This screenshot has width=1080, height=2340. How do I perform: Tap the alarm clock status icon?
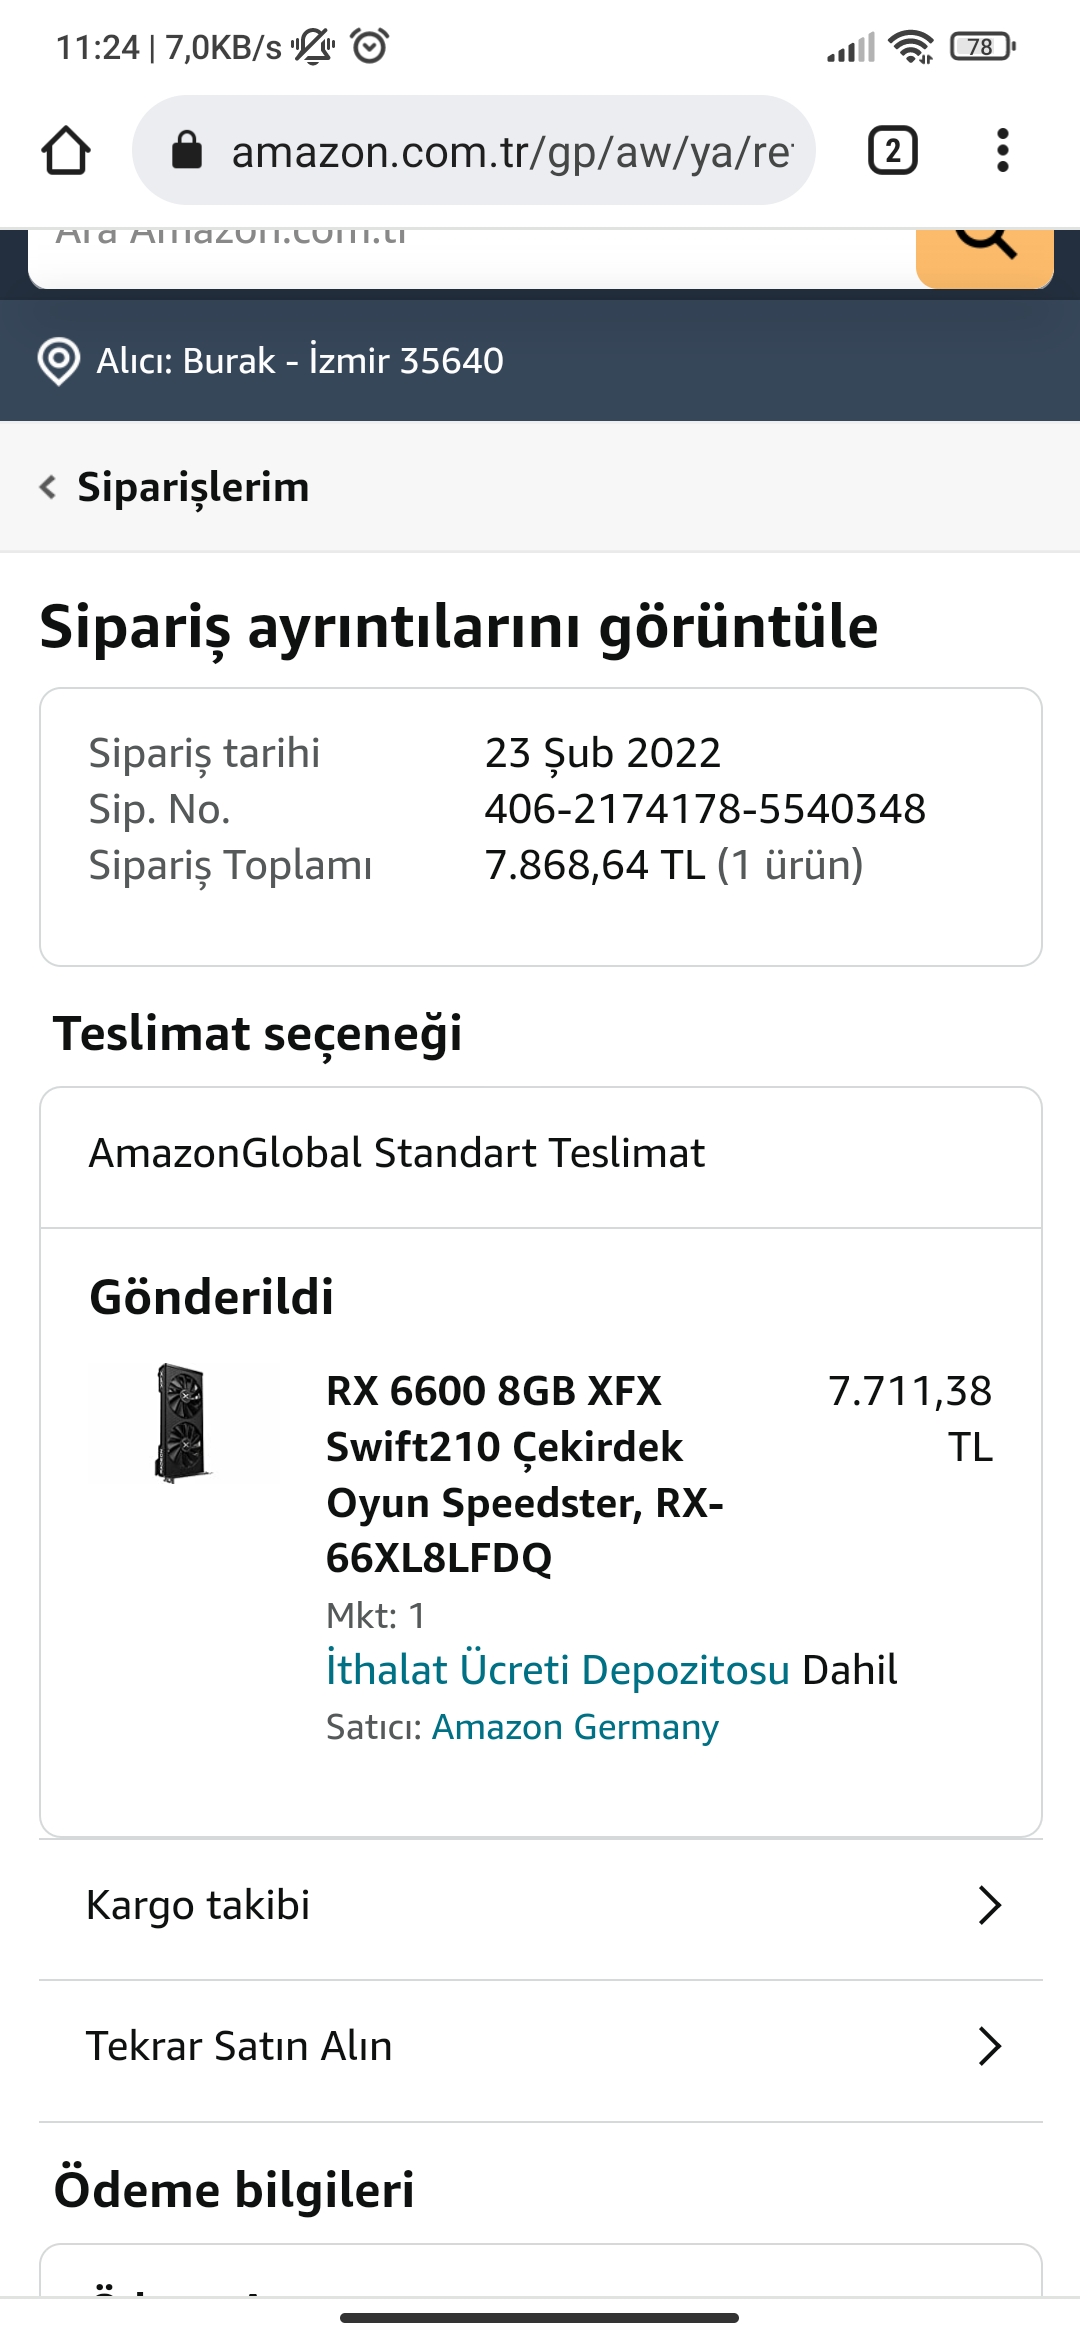pos(370,46)
